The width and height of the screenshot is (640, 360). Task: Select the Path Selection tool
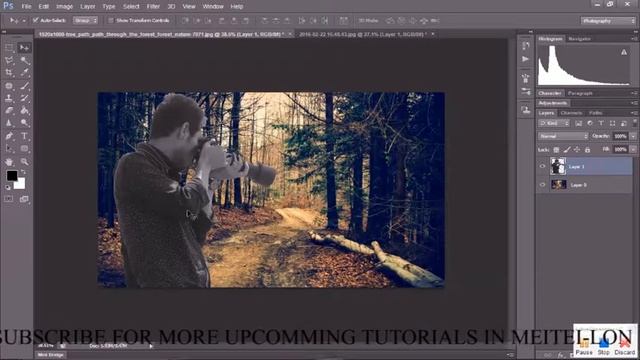9,149
